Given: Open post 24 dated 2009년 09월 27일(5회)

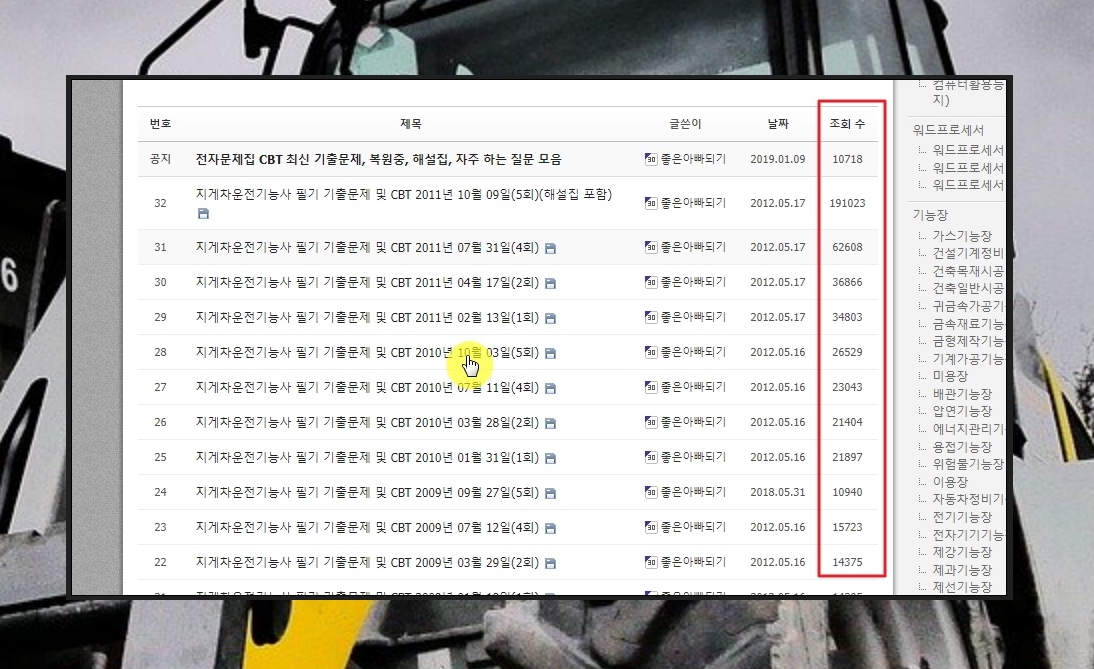Looking at the screenshot, I should (x=367, y=493).
